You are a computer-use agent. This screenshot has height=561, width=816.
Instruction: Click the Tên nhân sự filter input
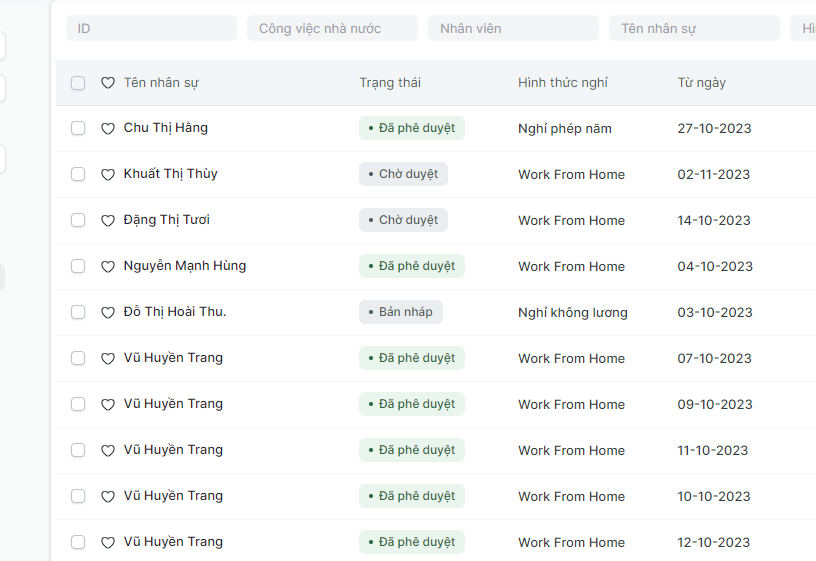click(x=694, y=29)
